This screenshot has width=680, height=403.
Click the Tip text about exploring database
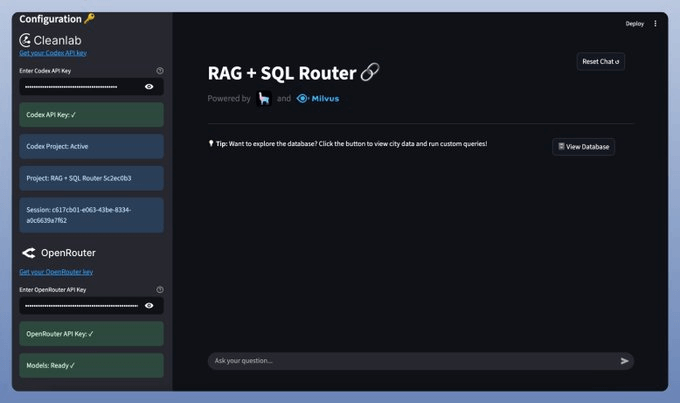coord(352,144)
